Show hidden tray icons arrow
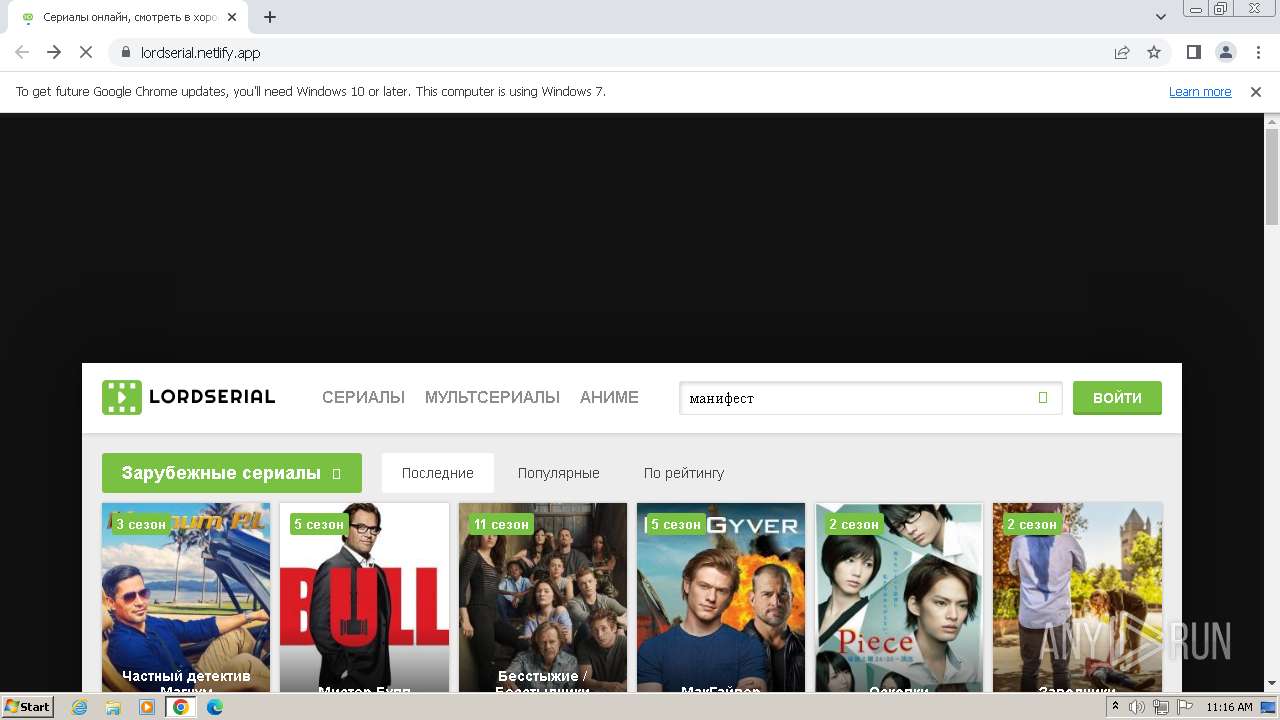This screenshot has width=1280, height=720. 1115,707
